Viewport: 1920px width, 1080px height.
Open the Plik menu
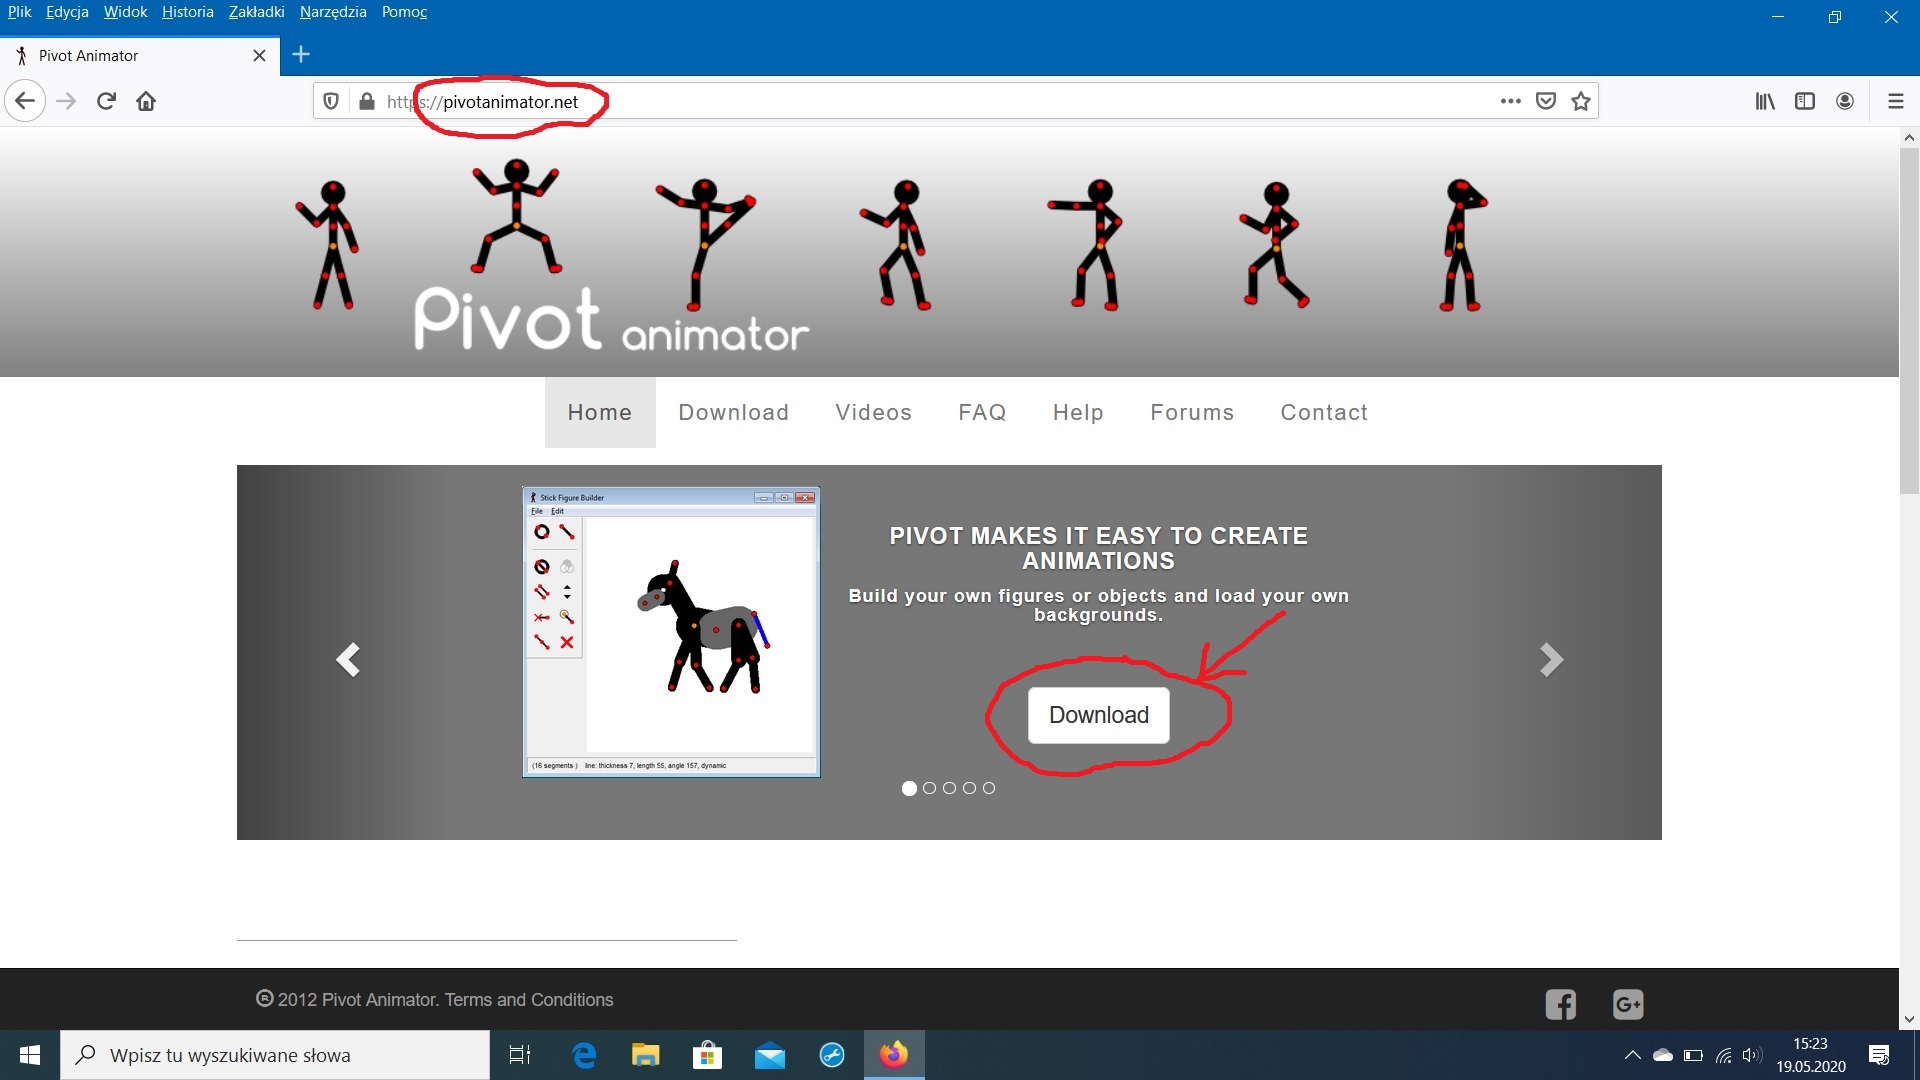click(x=19, y=12)
